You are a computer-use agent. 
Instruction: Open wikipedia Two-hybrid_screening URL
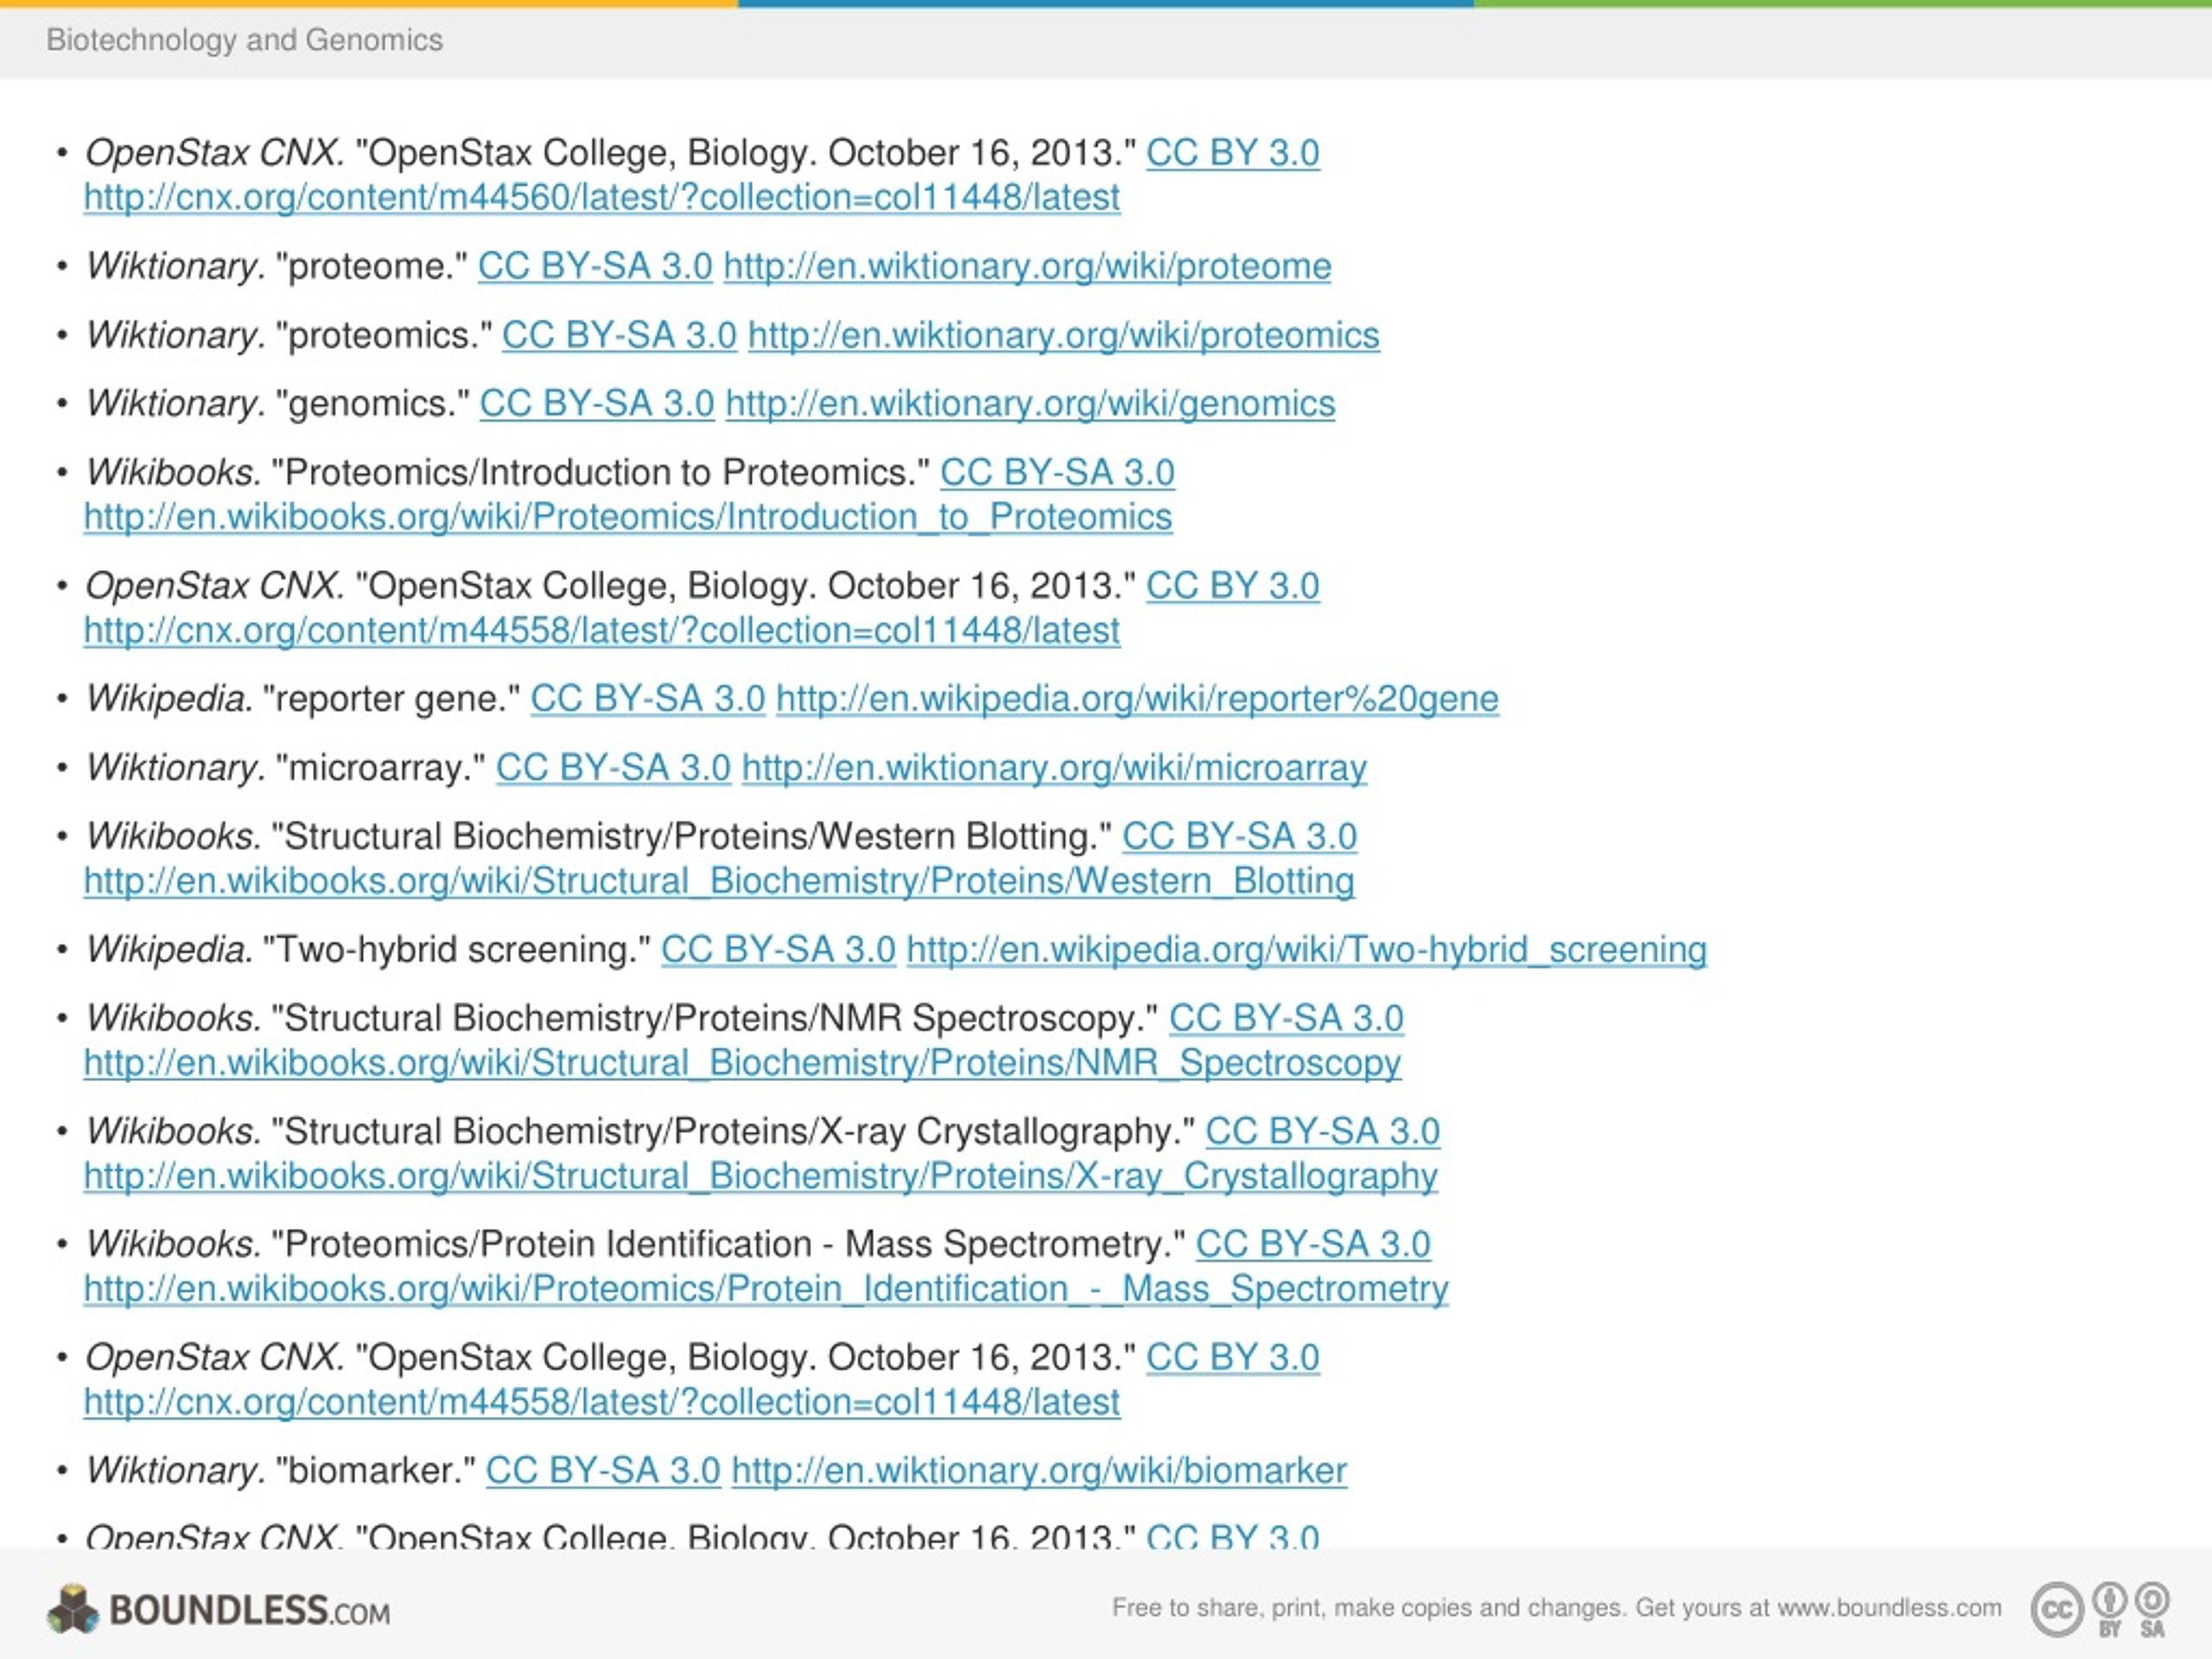pyautogui.click(x=1306, y=950)
